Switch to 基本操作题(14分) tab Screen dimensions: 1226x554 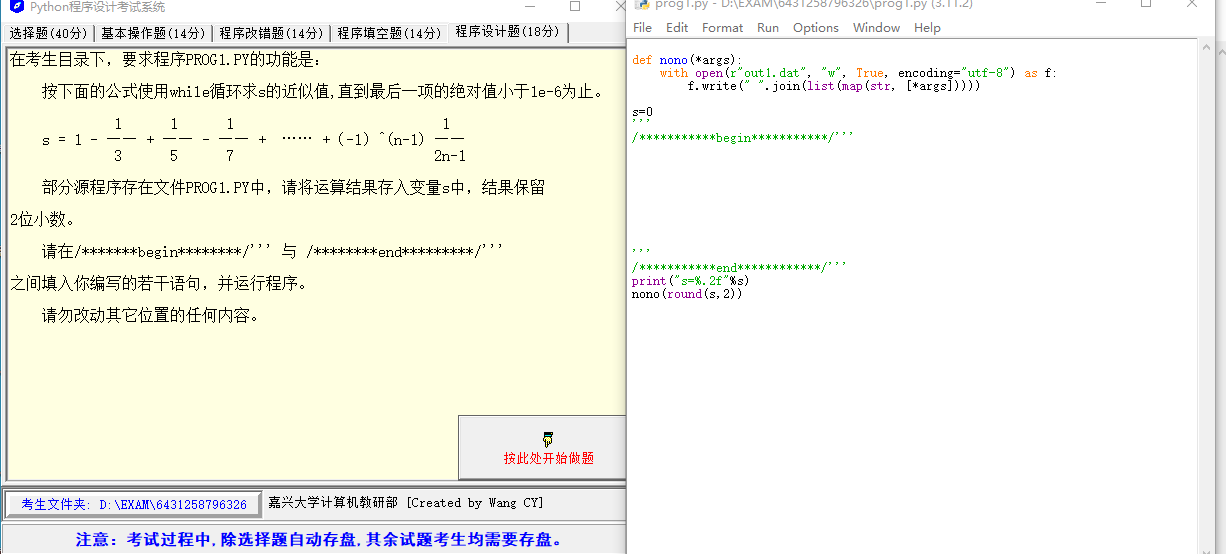coord(153,33)
